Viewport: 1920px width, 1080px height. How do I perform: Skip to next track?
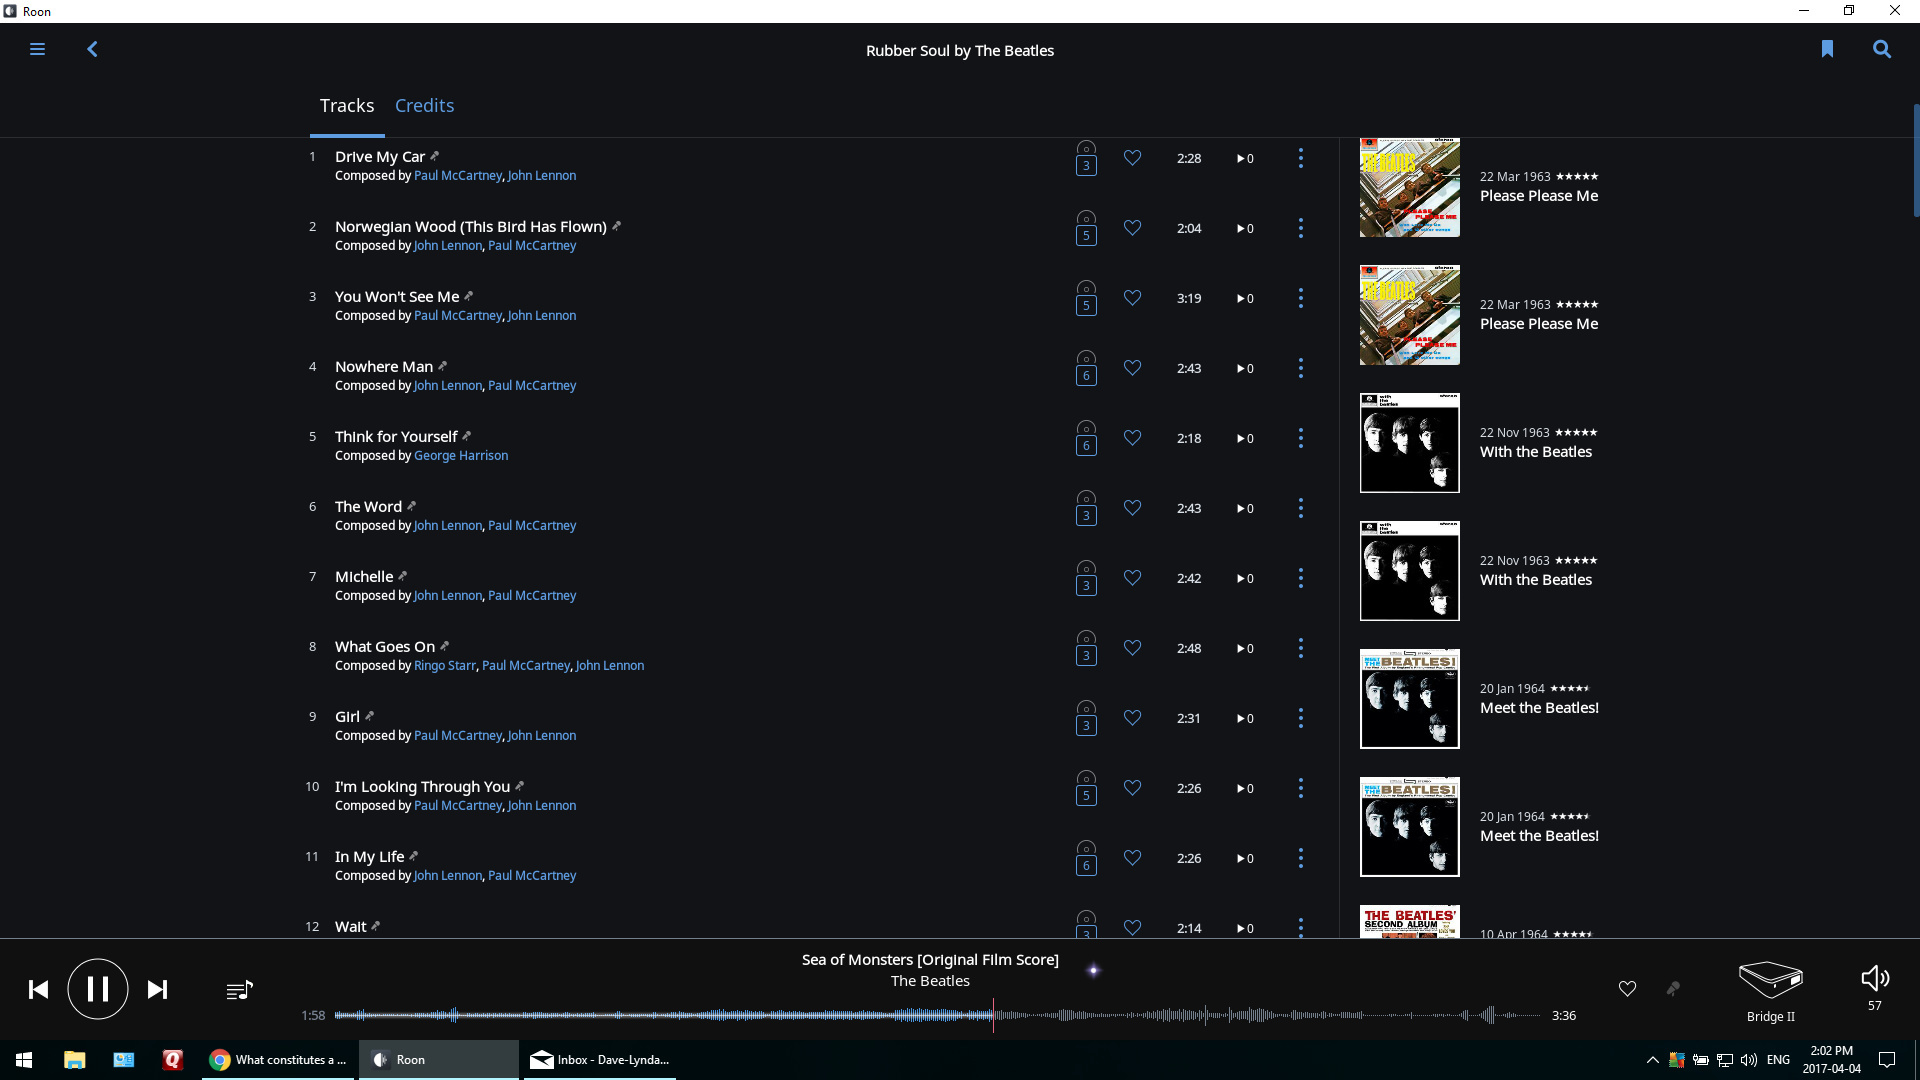(157, 990)
